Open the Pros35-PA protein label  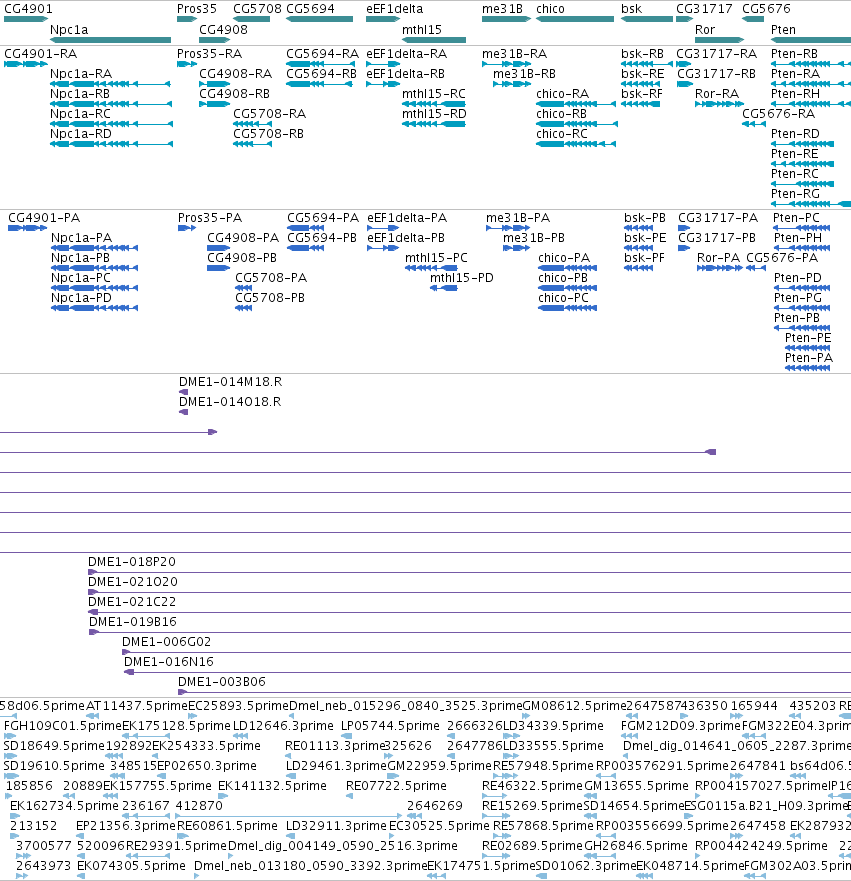(210, 218)
